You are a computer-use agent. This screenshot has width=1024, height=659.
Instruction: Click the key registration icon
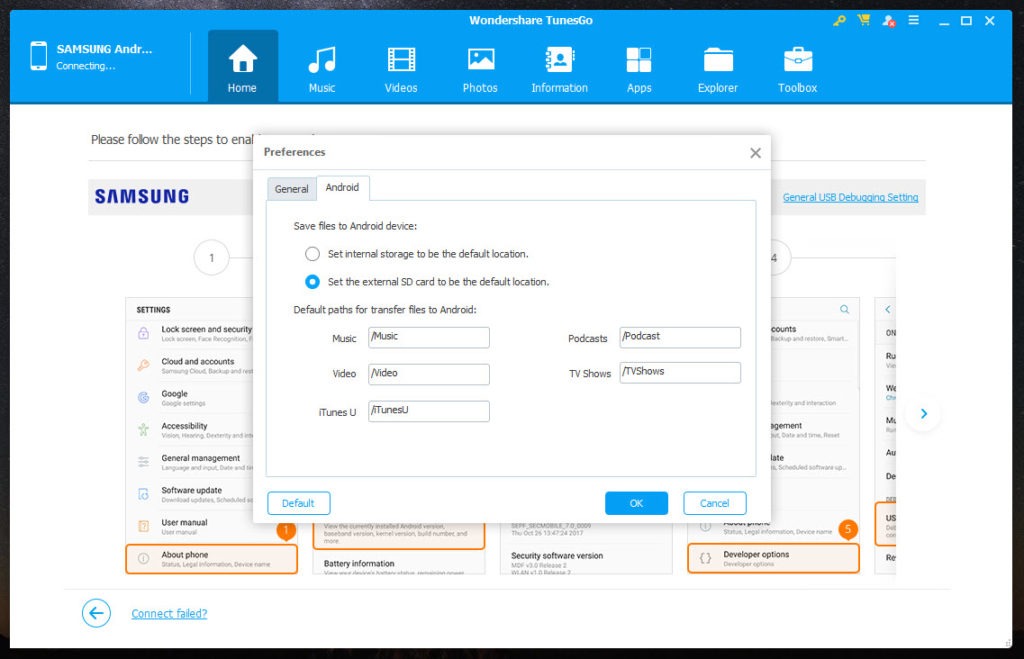coord(839,21)
